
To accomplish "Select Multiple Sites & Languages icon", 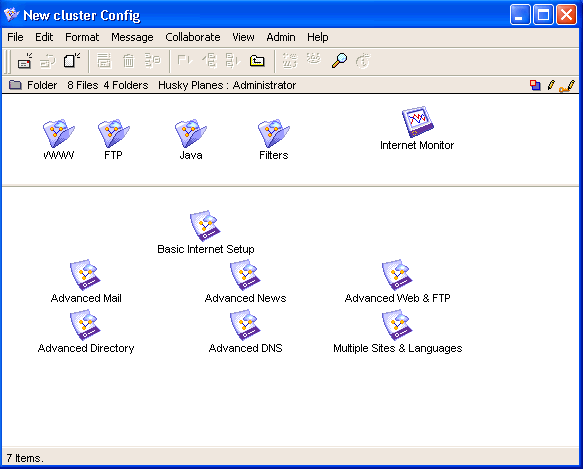I will pyautogui.click(x=397, y=325).
